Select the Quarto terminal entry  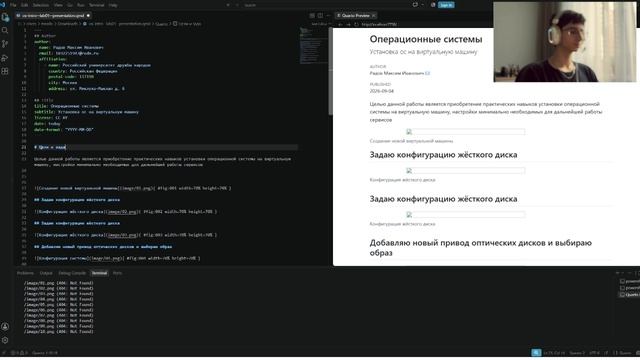click(629, 294)
